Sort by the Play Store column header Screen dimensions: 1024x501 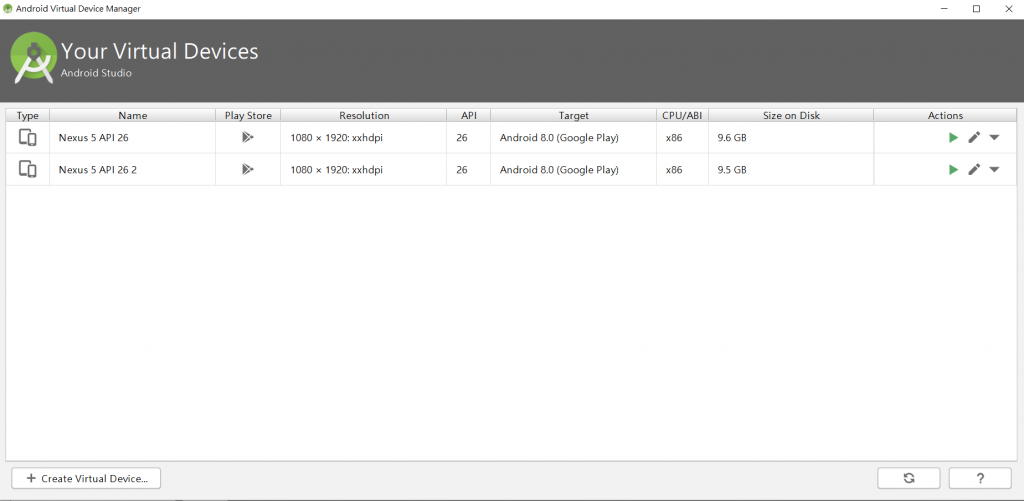coord(248,116)
